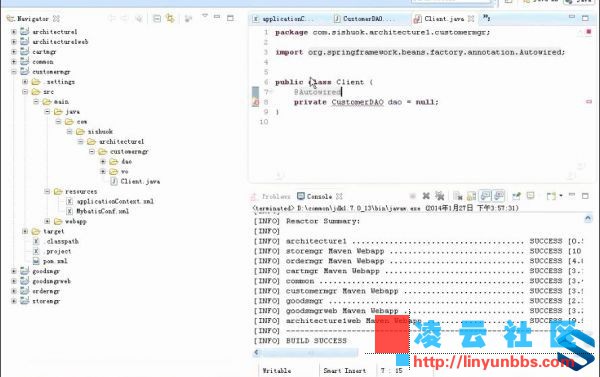Open the Navigator view menu triangle
The width and height of the screenshot is (600, 377).
(x=205, y=16)
